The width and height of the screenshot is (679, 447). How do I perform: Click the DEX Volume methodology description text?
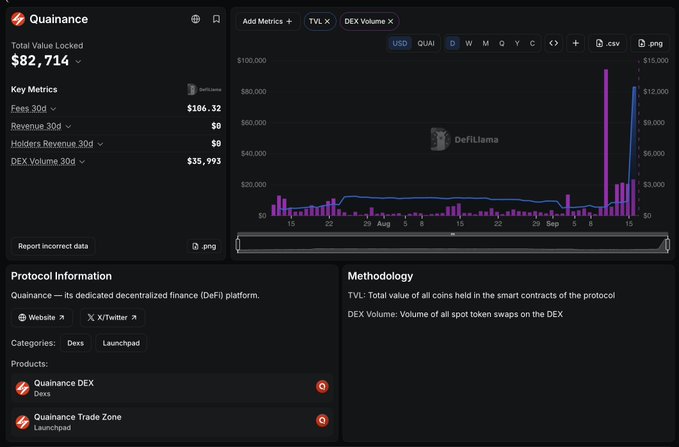coord(455,314)
